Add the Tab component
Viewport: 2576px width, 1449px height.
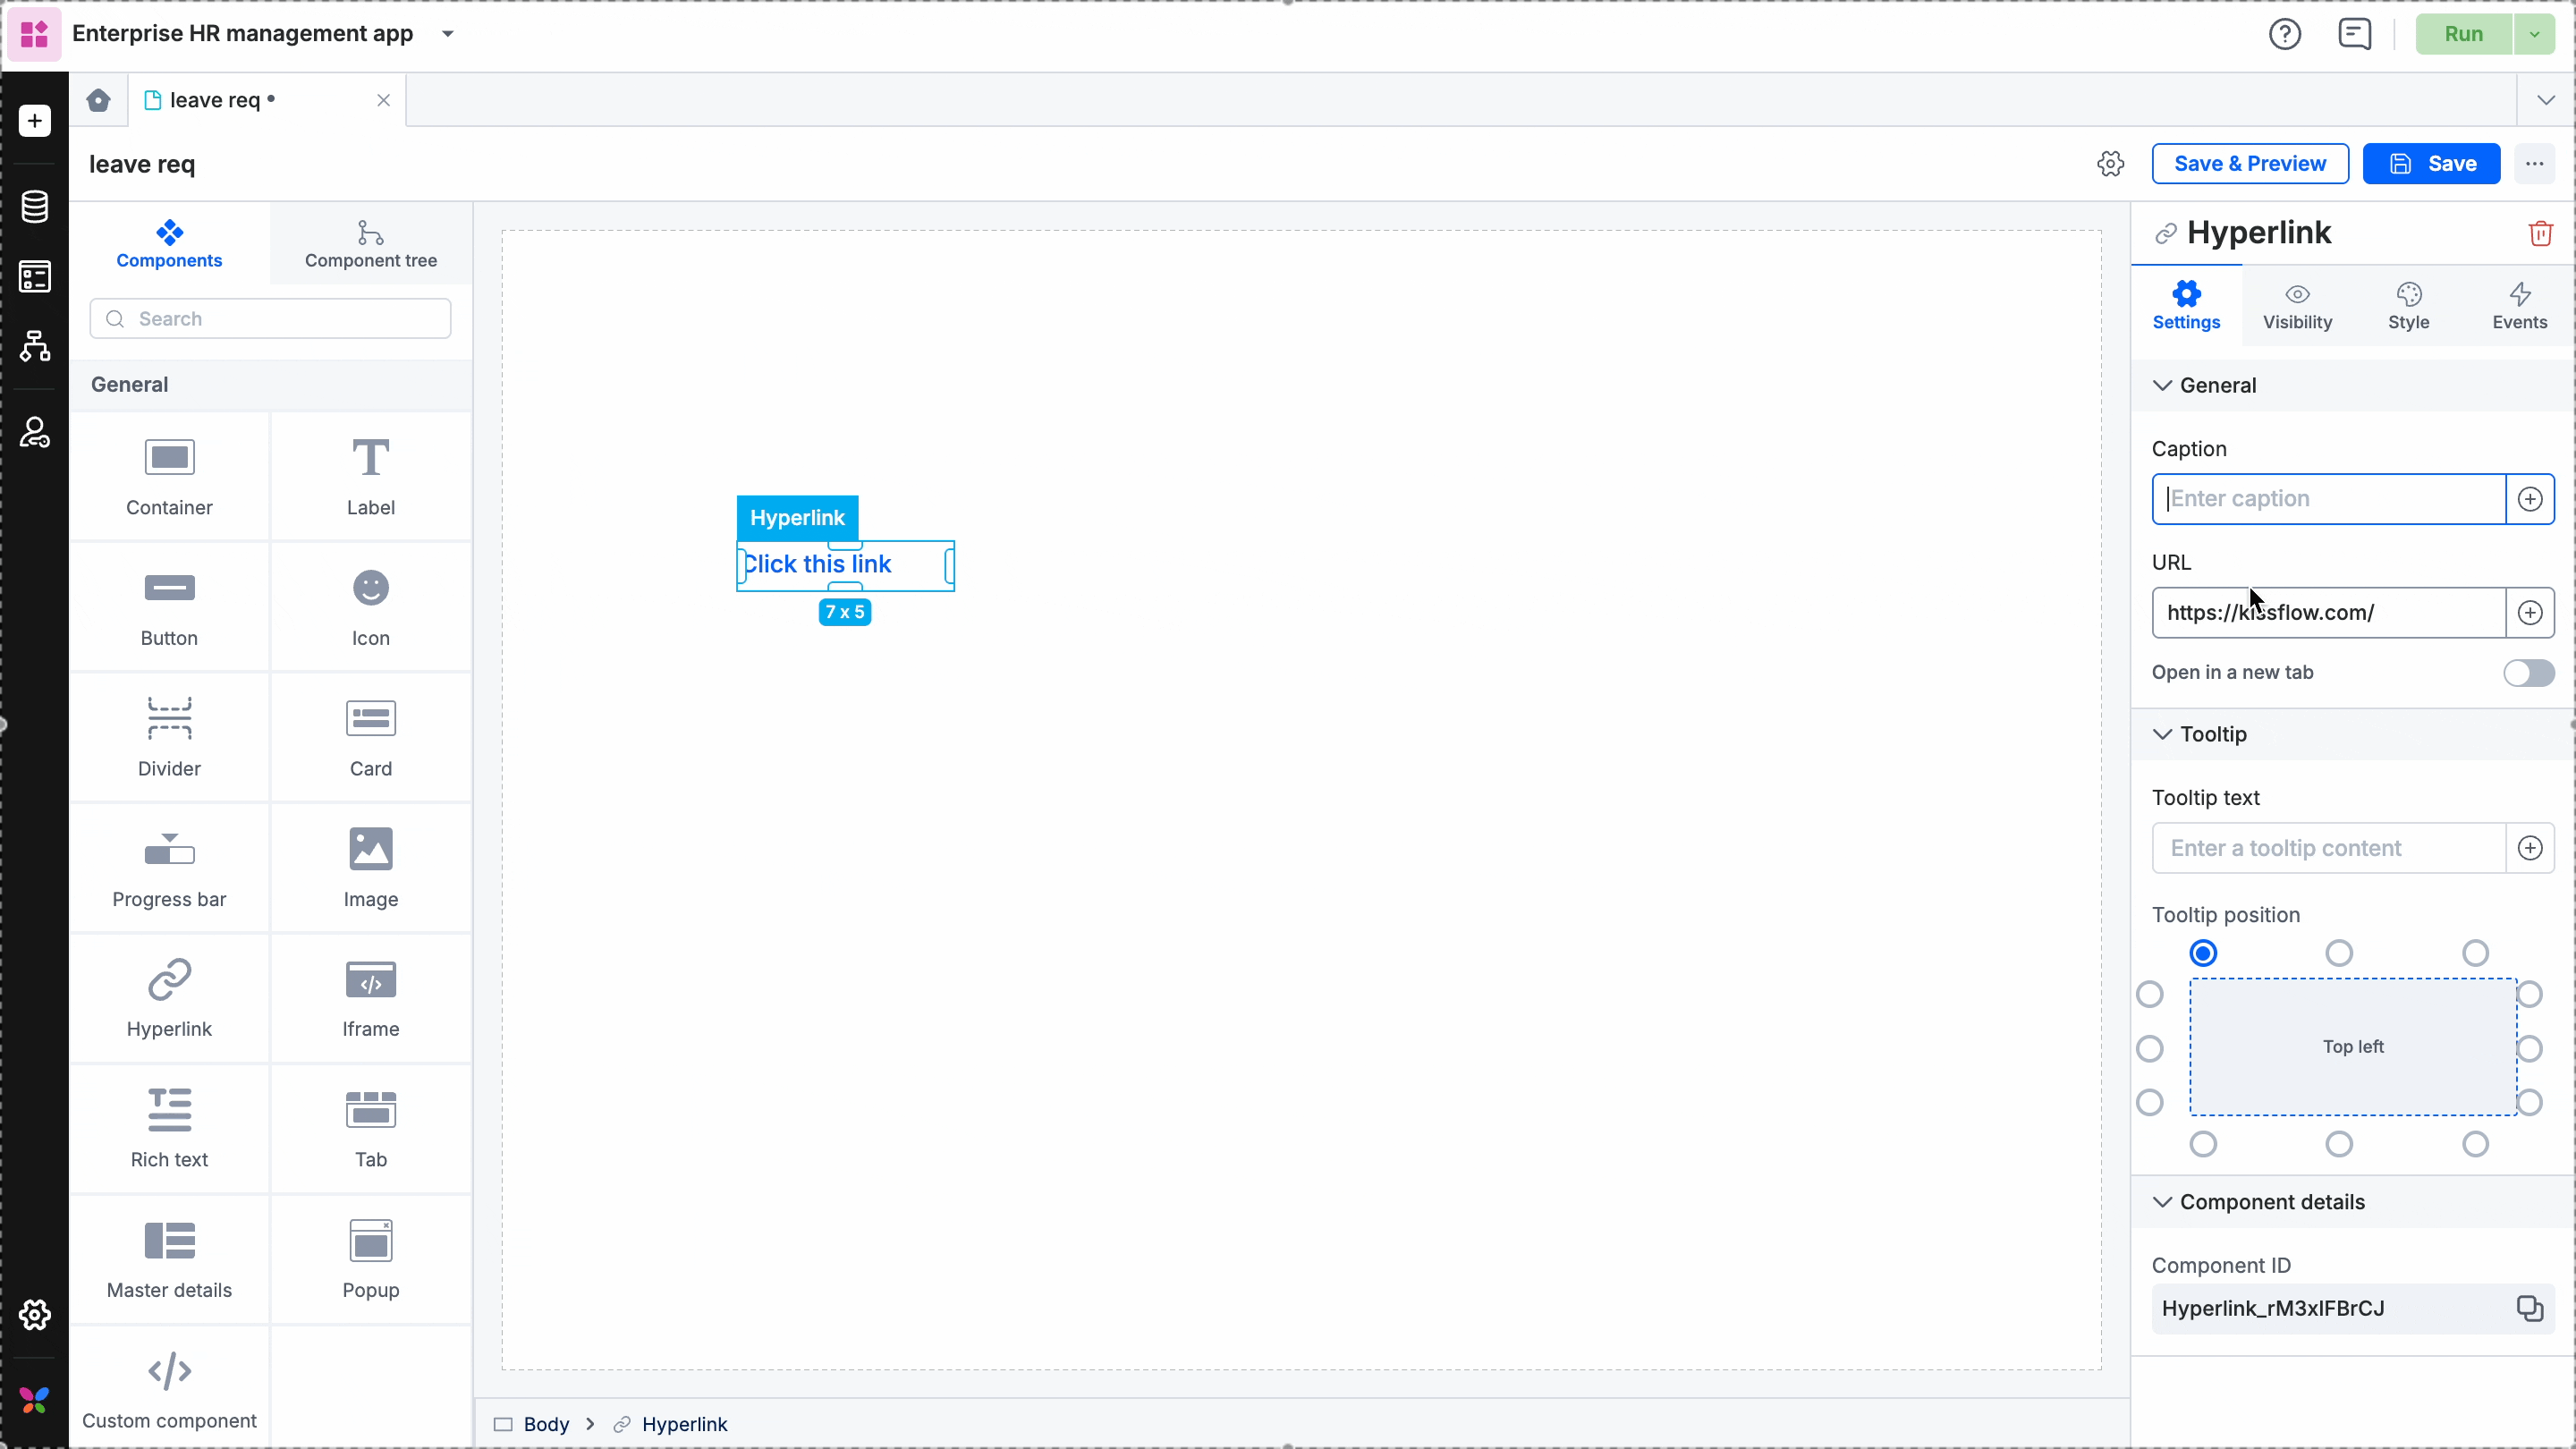pyautogui.click(x=370, y=1130)
